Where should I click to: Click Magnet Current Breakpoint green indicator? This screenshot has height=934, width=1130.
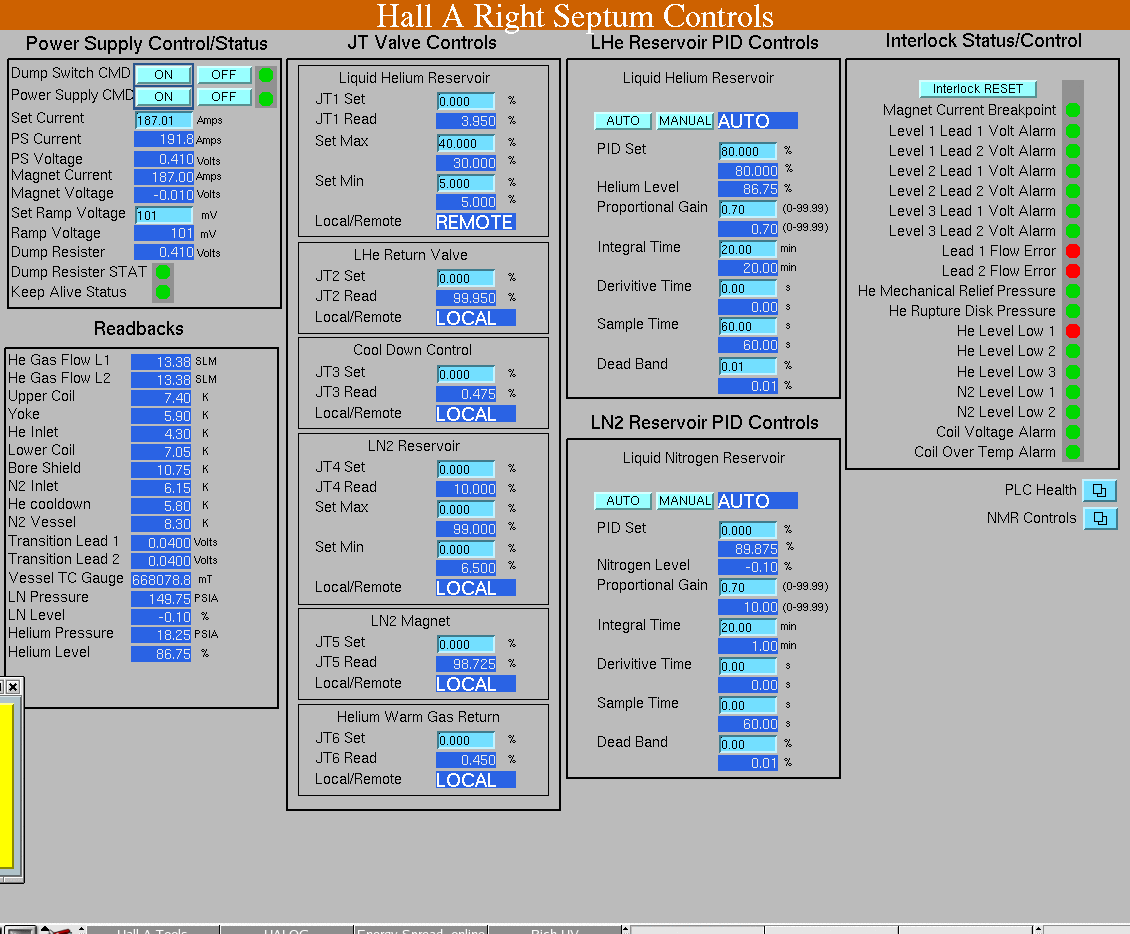coord(1072,110)
